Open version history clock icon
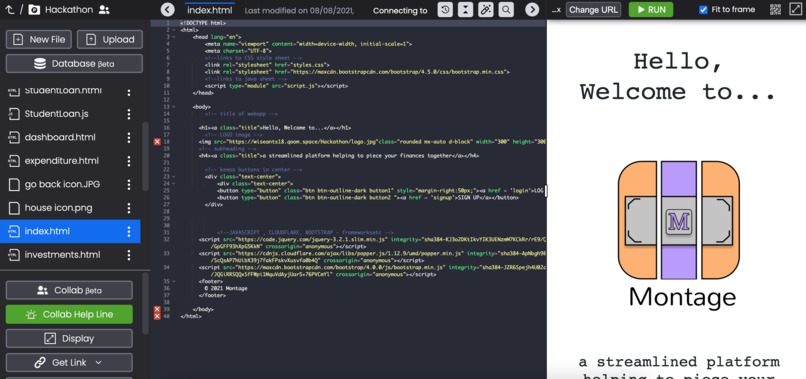 [445, 9]
